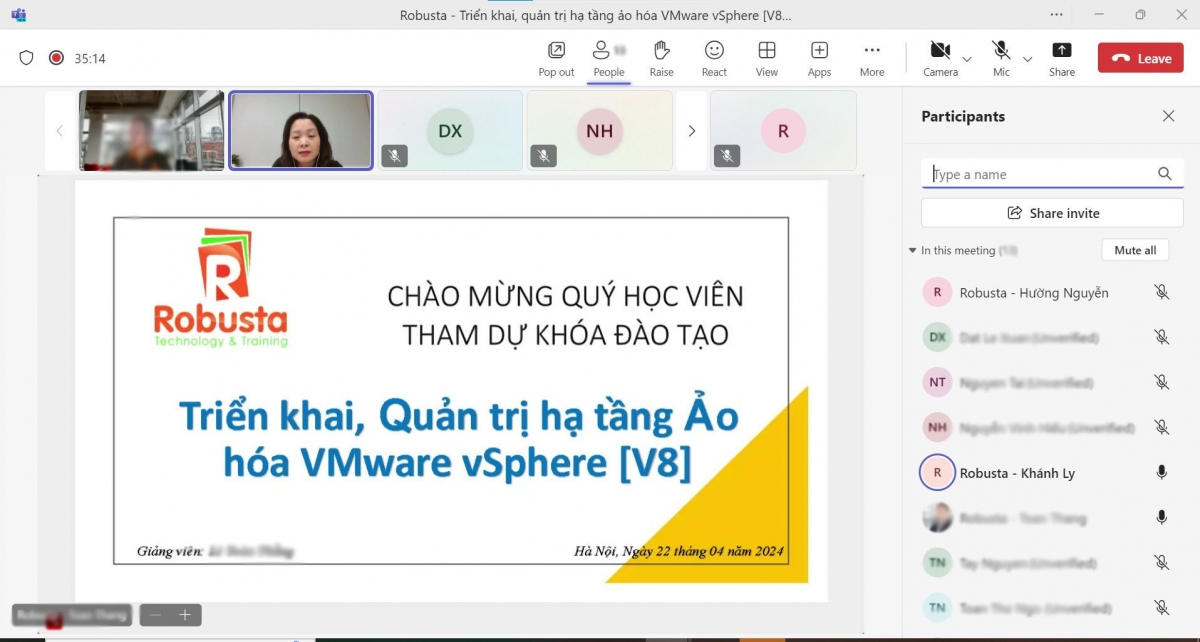This screenshot has width=1200, height=642.
Task: Click the Teams logo in title bar
Action: [x=19, y=15]
